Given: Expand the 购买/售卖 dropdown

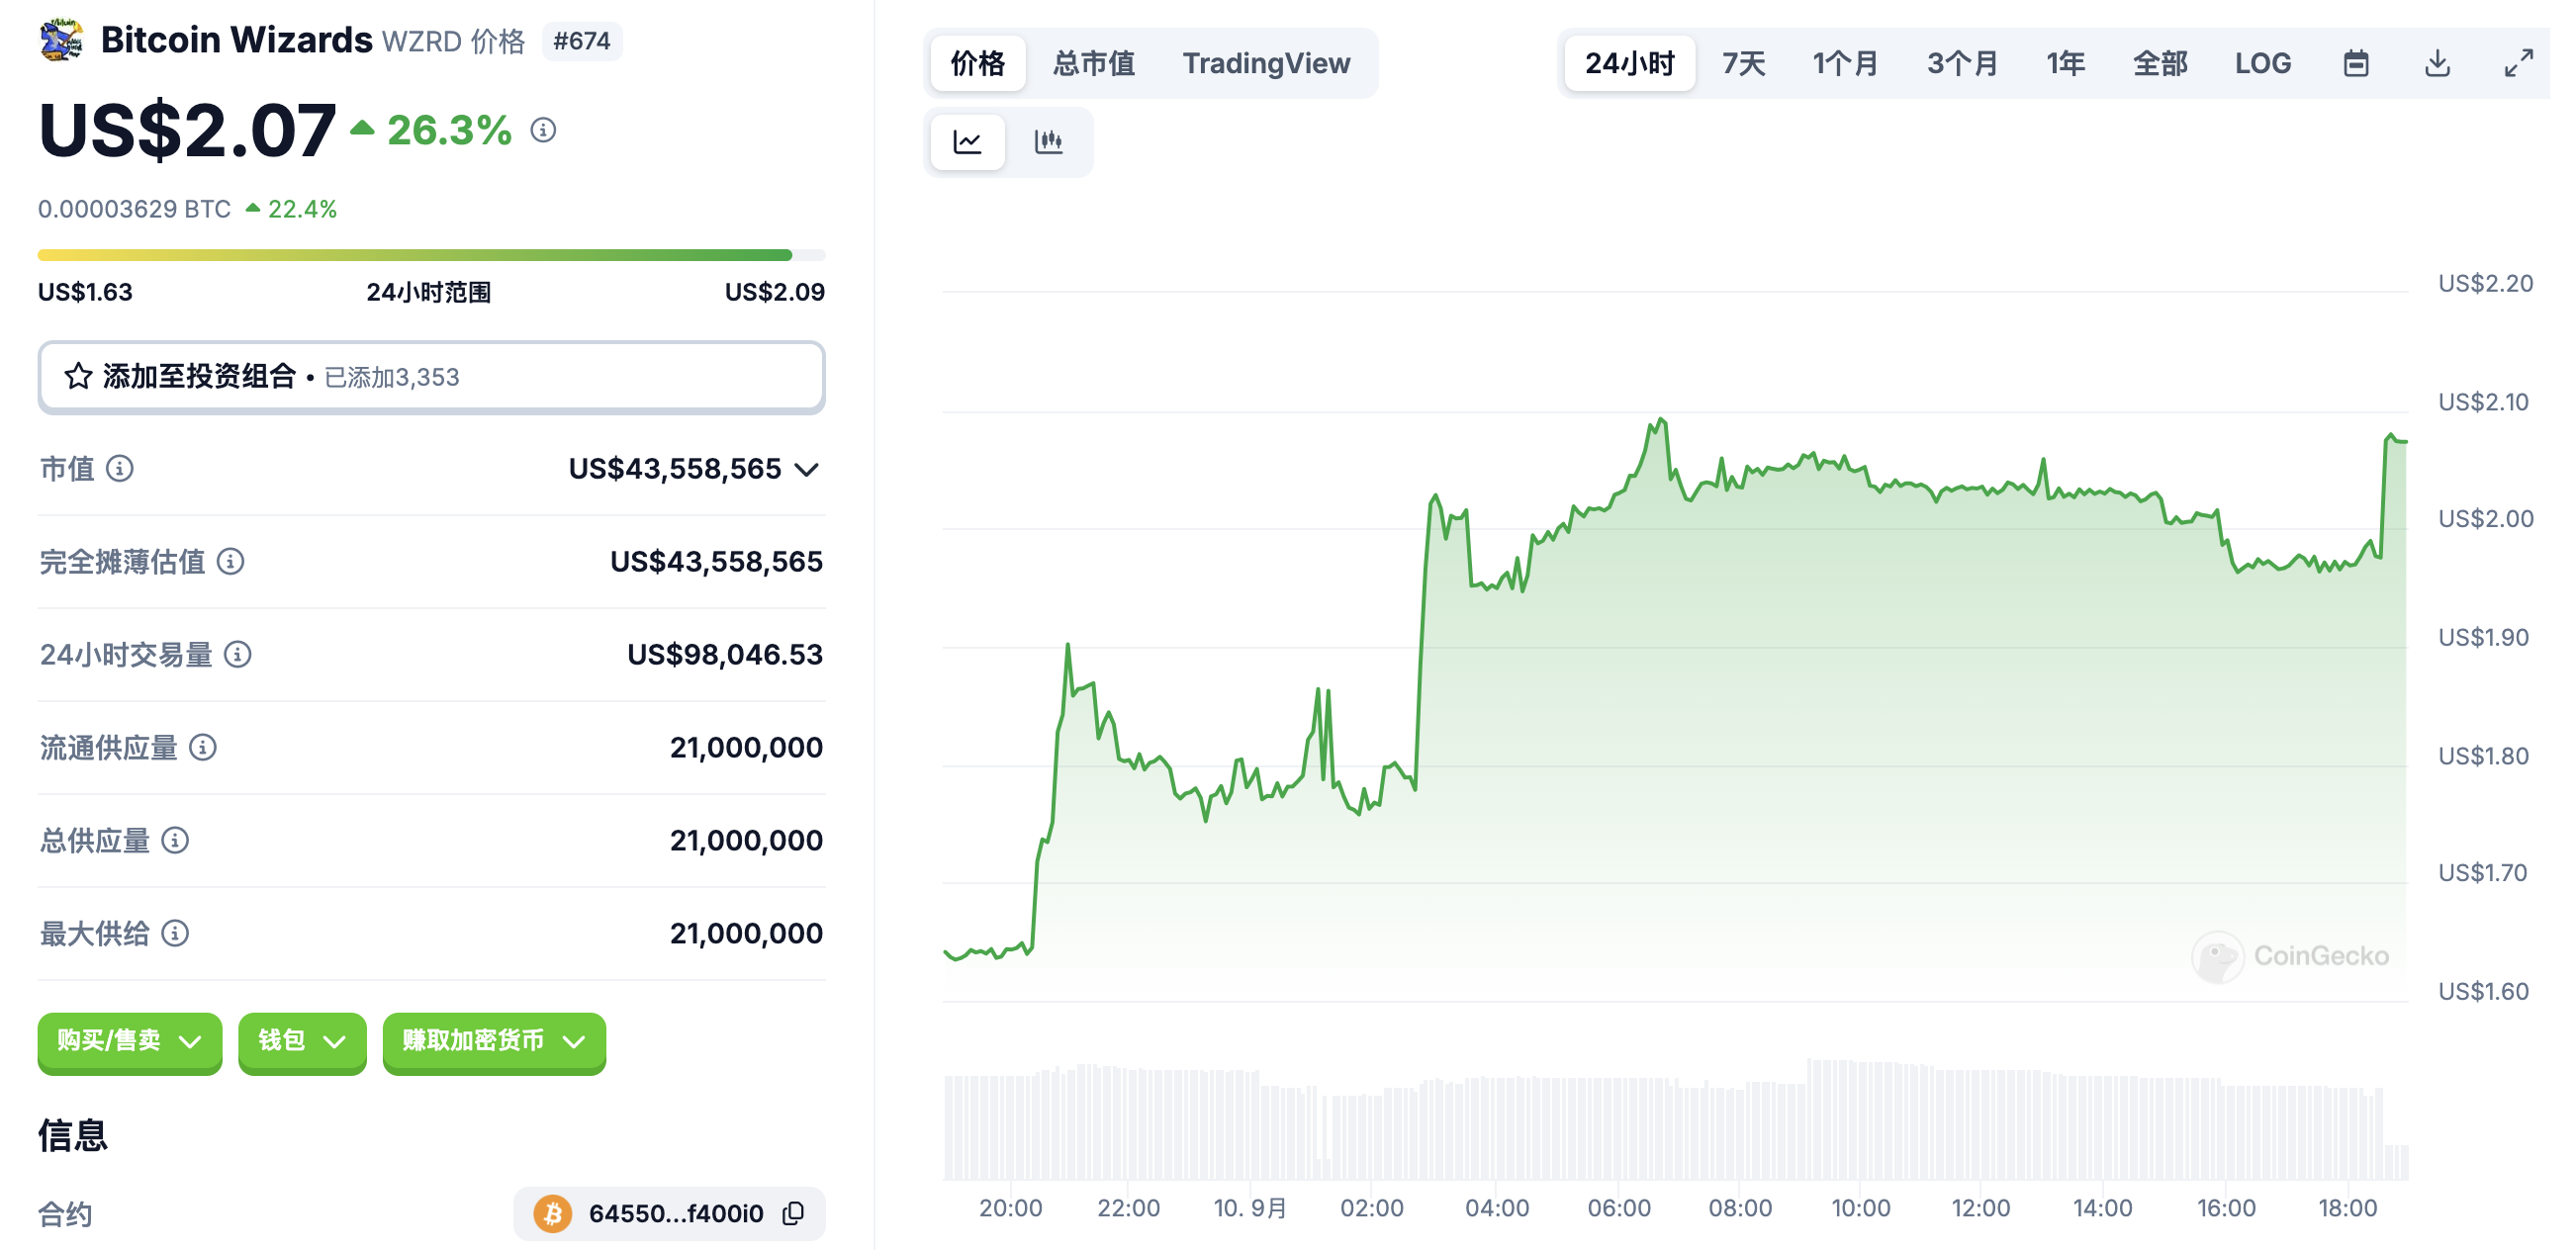Looking at the screenshot, I should click(129, 1041).
